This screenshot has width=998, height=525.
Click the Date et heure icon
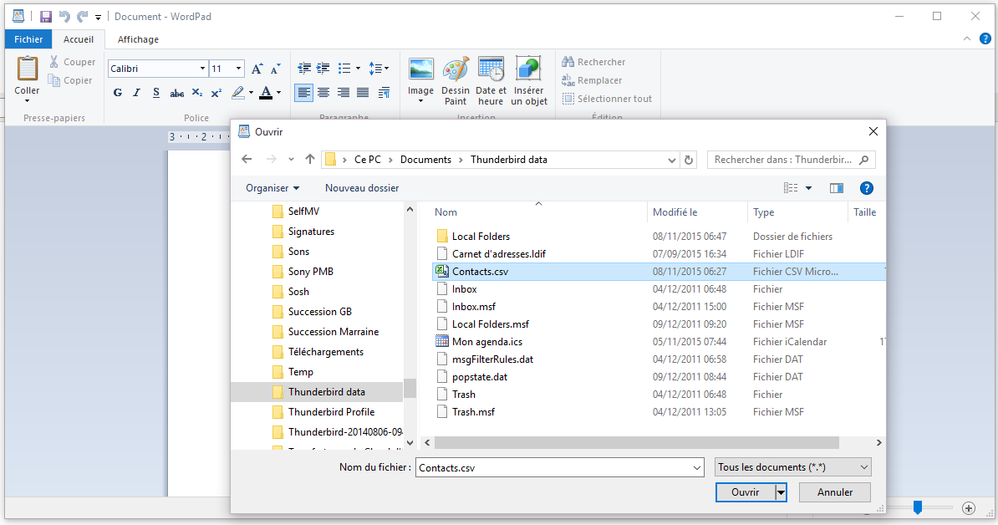click(x=491, y=72)
